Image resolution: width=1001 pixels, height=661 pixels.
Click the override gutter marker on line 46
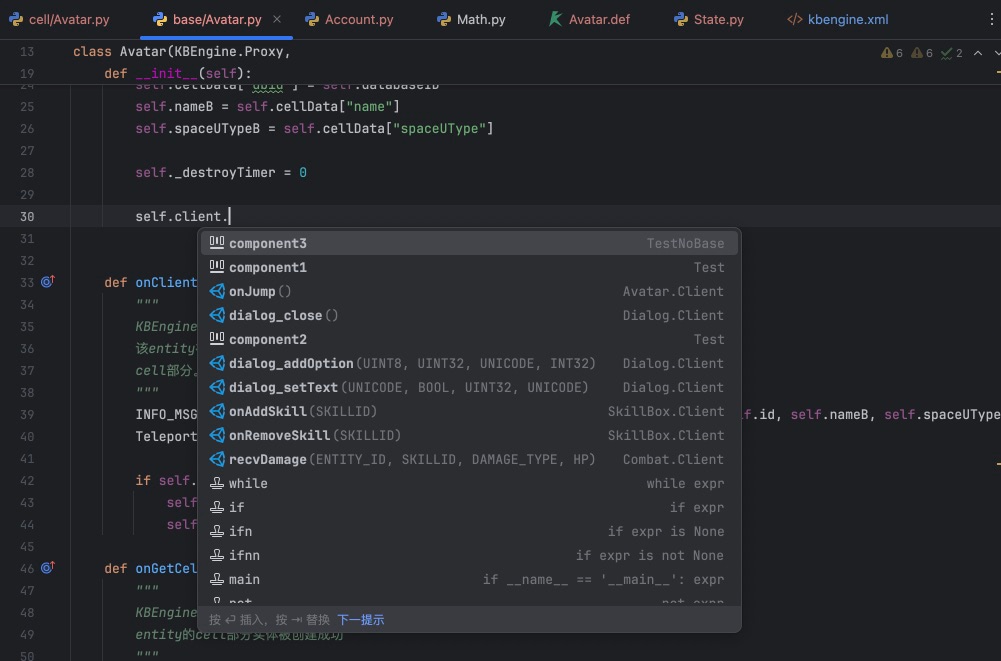tap(47, 568)
